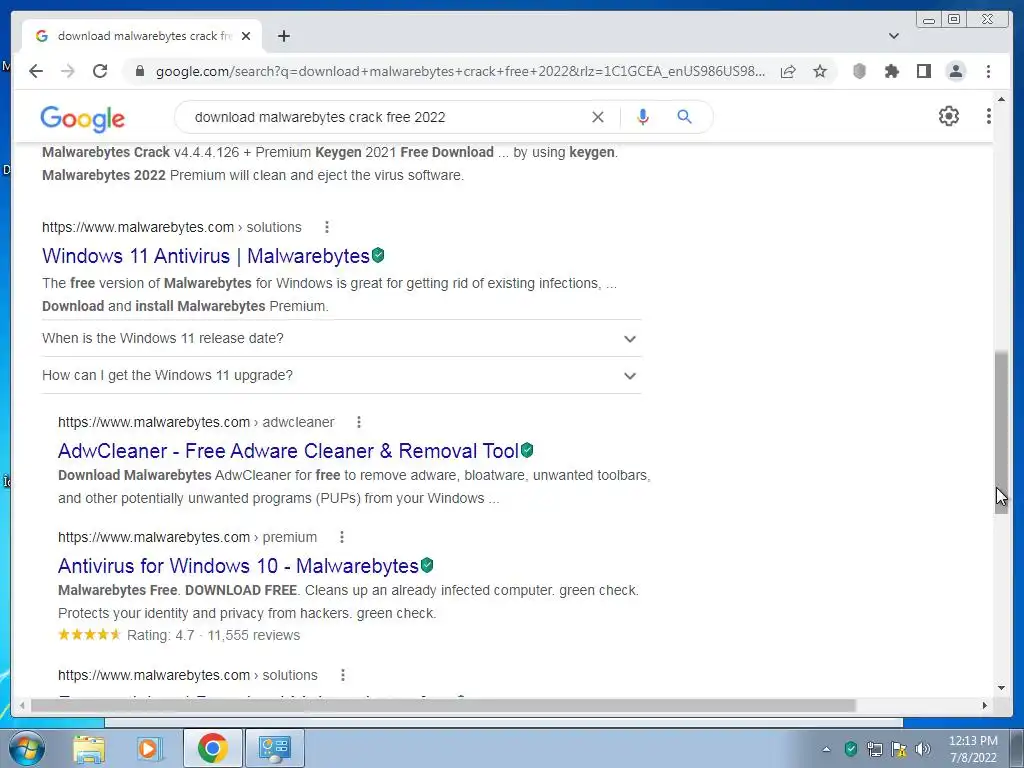The width and height of the screenshot is (1024, 768).
Task: Open options for the bottom malwarebytes.com › solutions result
Action: [343, 675]
